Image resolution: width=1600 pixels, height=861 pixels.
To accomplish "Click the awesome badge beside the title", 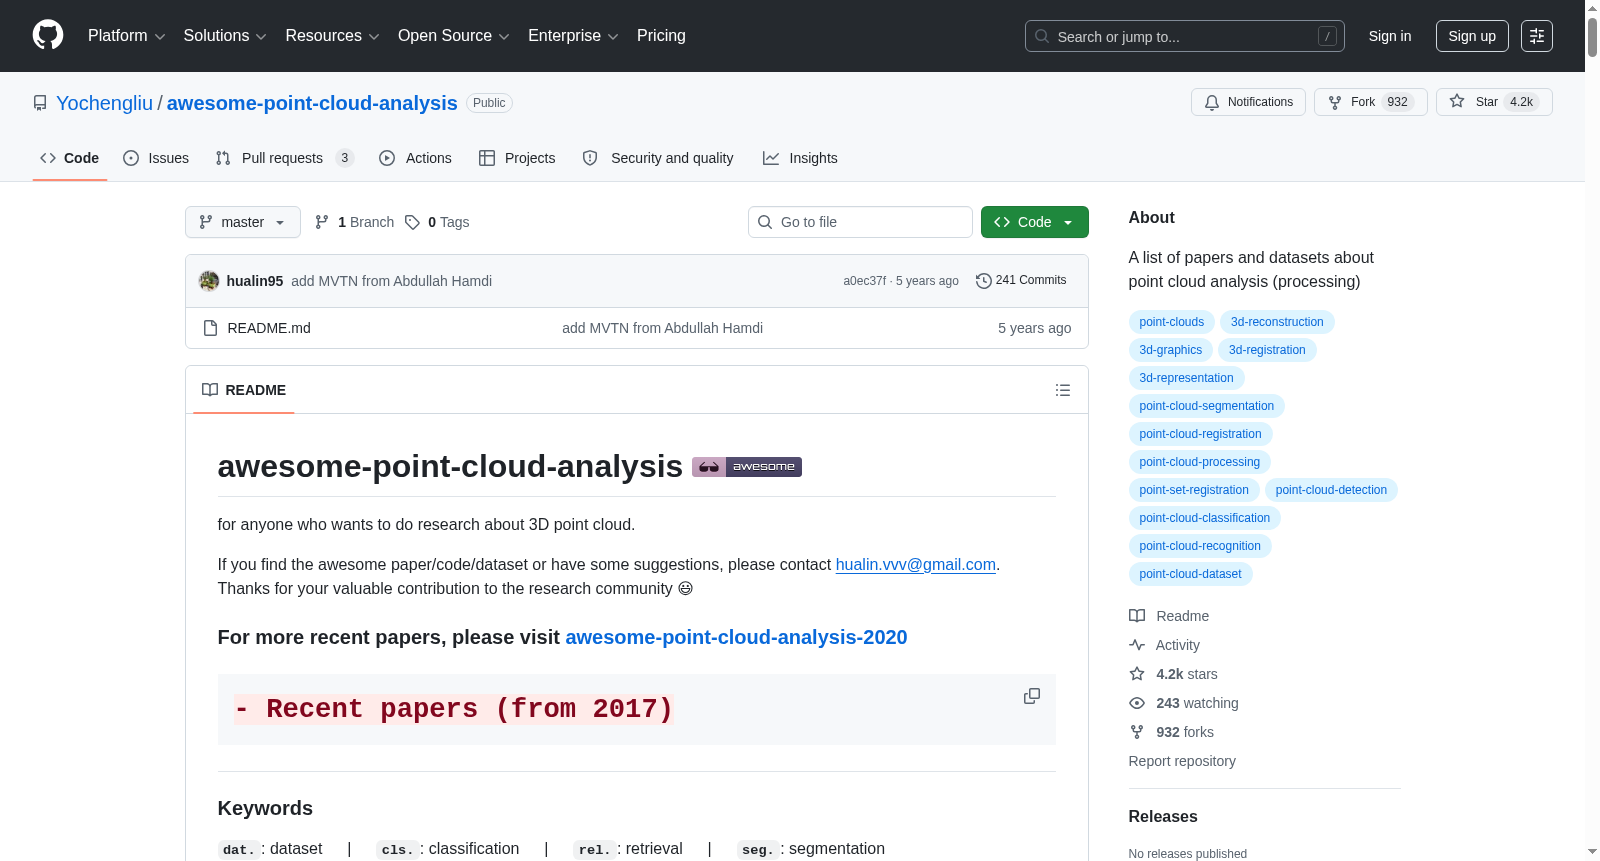I will (x=747, y=467).
